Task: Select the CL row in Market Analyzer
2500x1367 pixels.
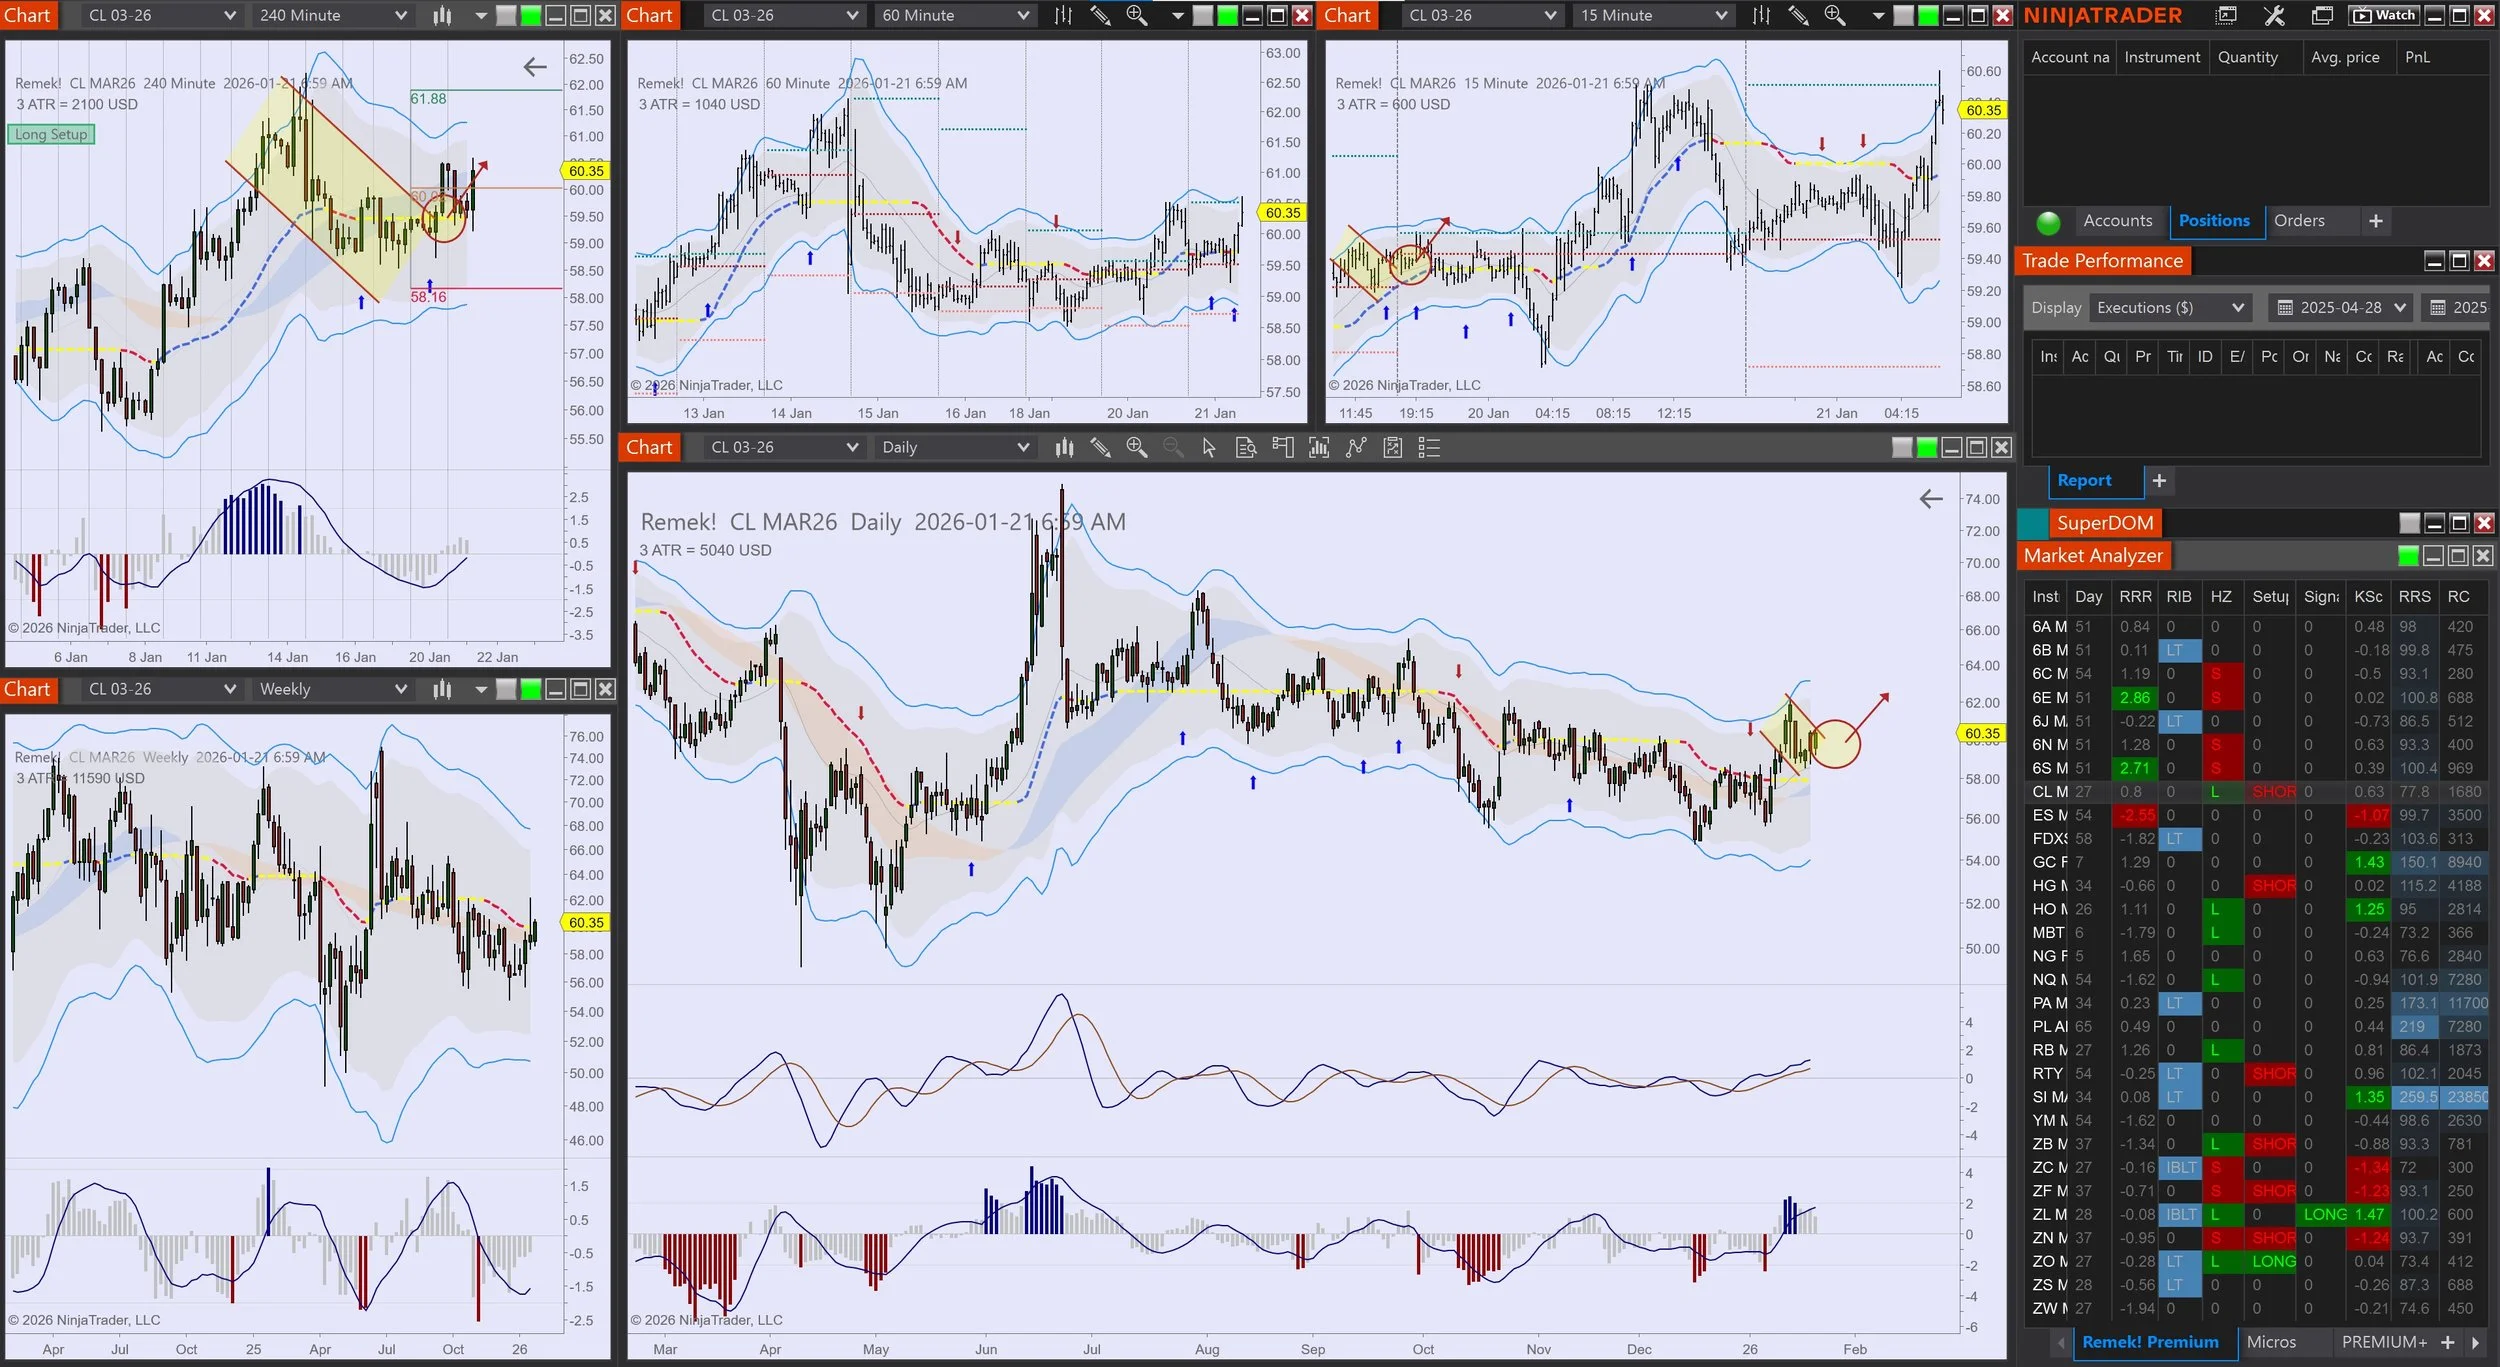Action: 2049,792
